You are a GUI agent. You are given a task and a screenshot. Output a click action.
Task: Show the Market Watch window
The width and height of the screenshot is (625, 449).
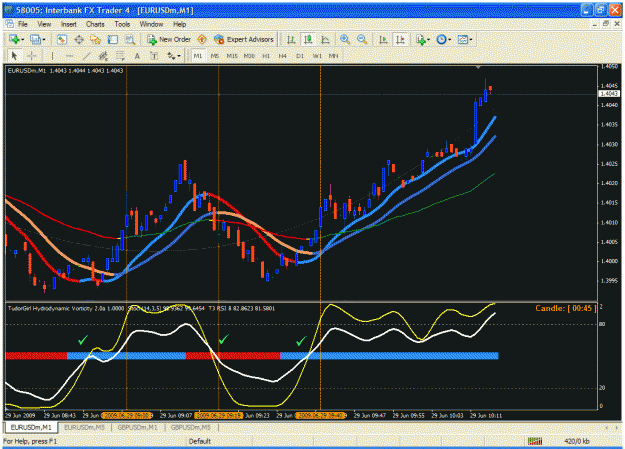(61, 39)
